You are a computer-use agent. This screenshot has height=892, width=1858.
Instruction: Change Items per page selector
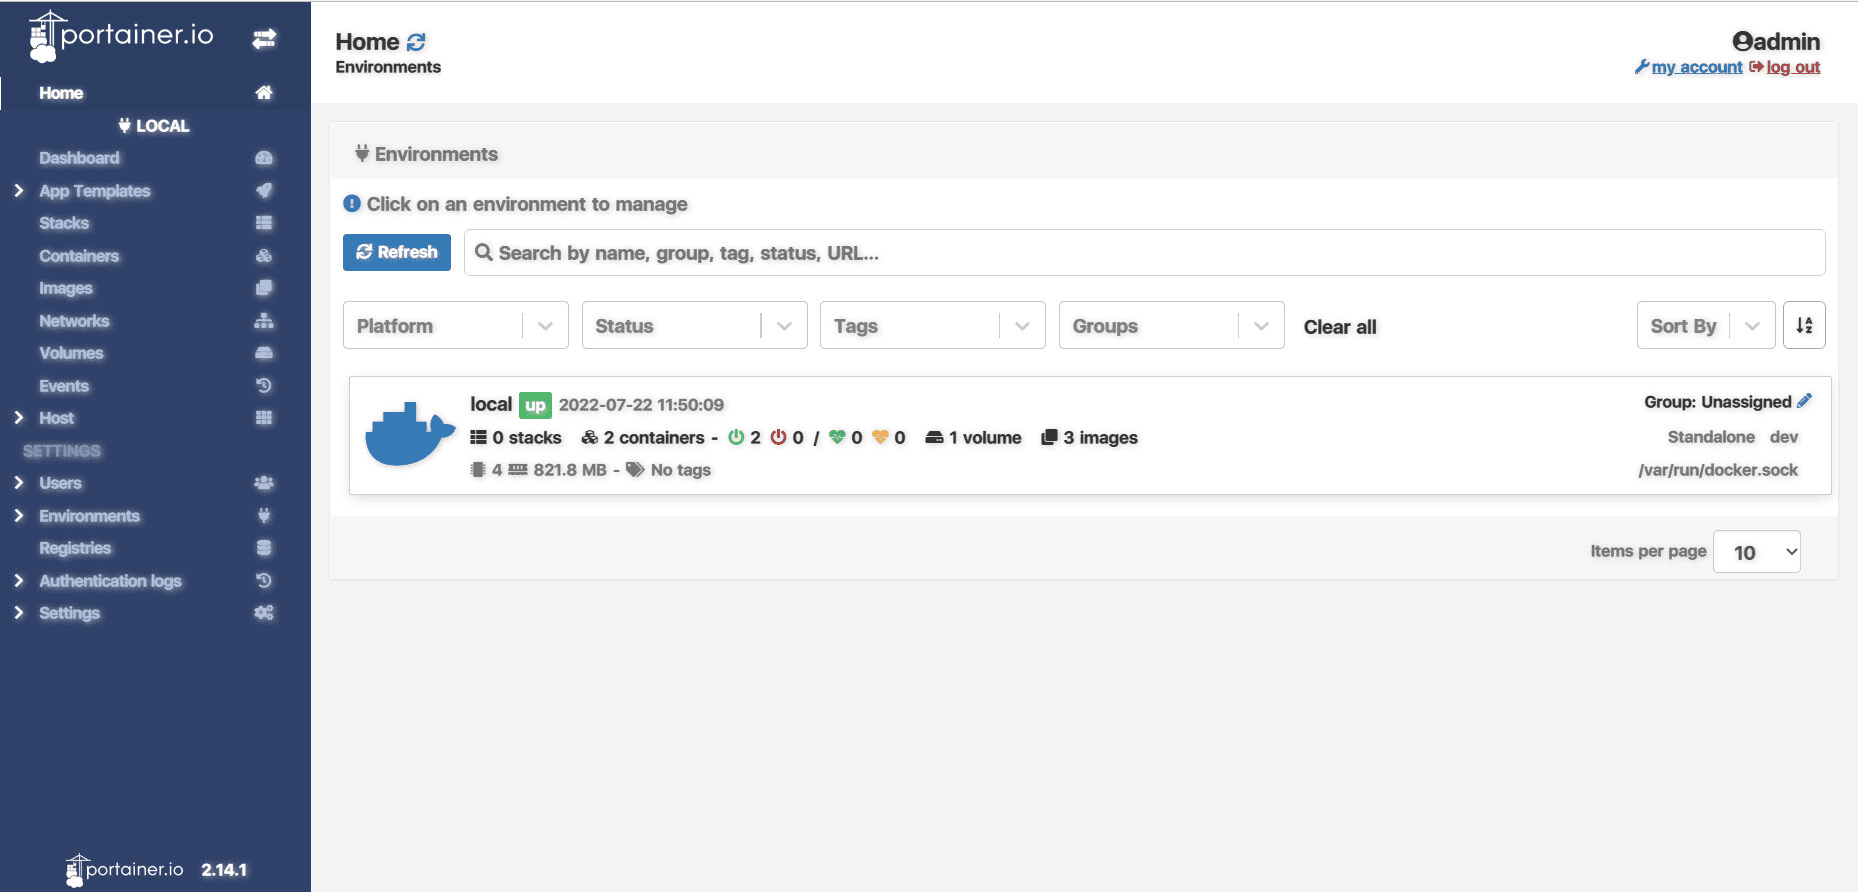(x=1756, y=552)
